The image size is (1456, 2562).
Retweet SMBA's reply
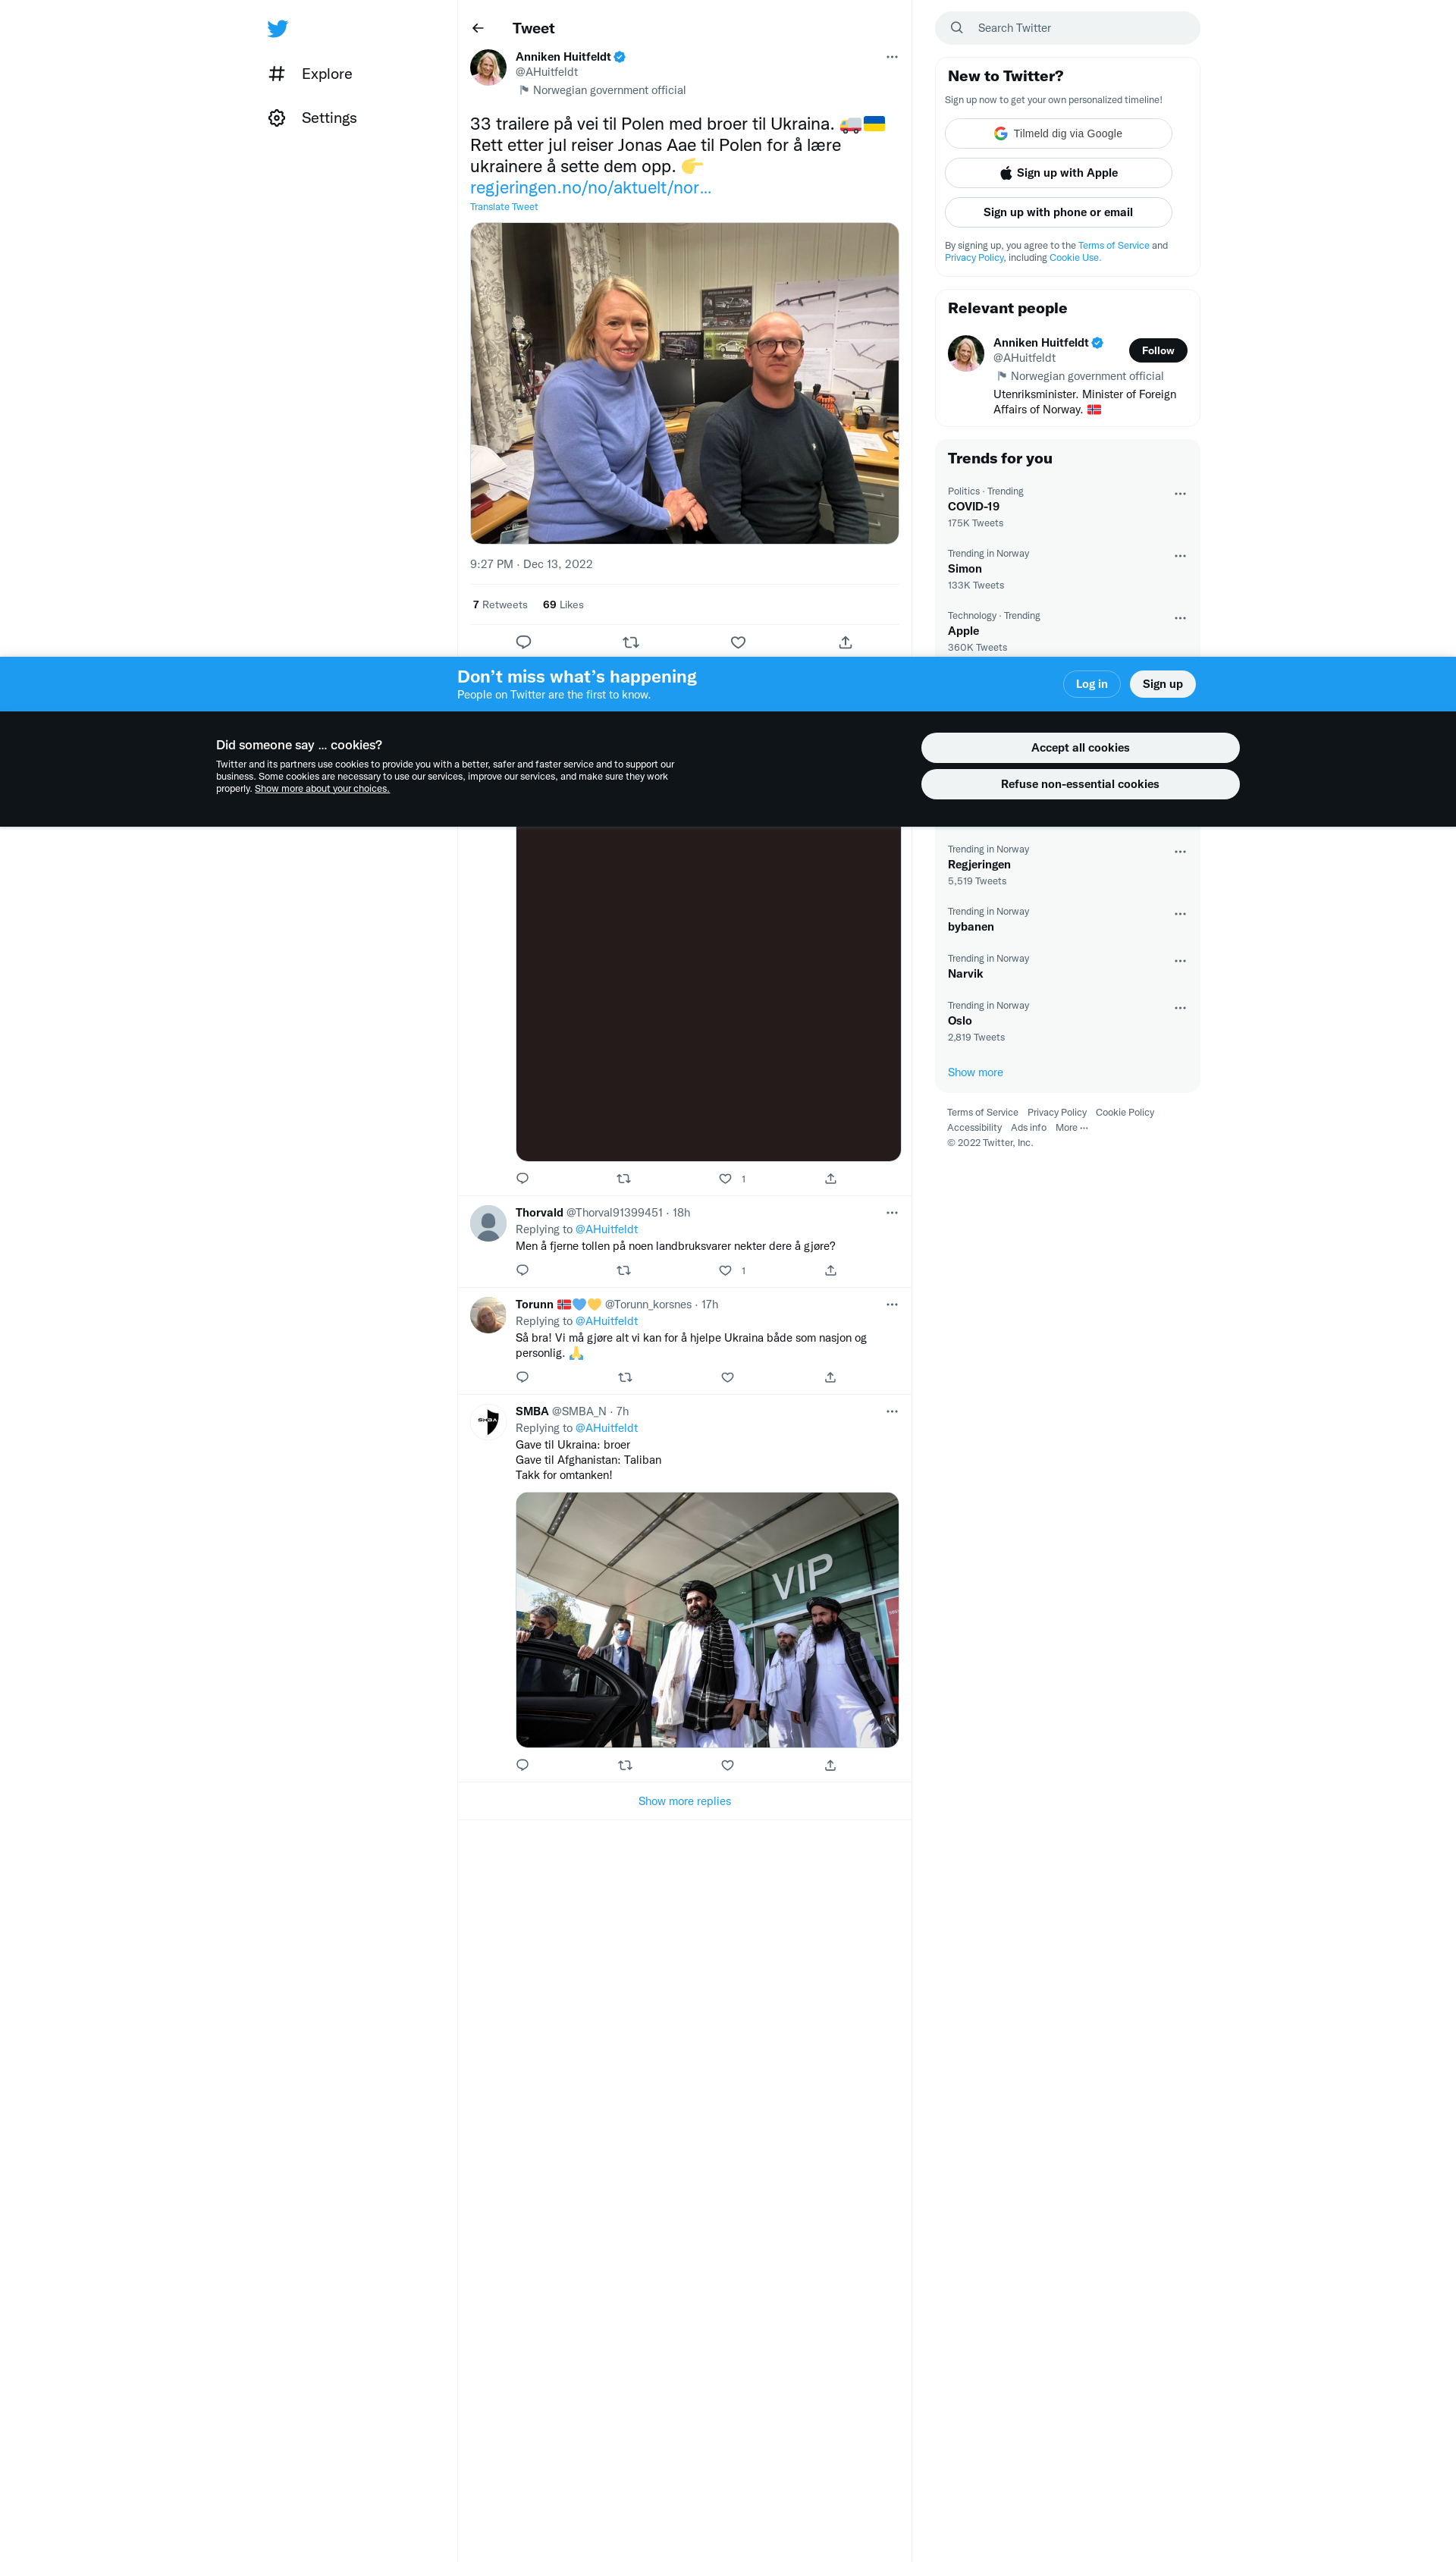(625, 1766)
